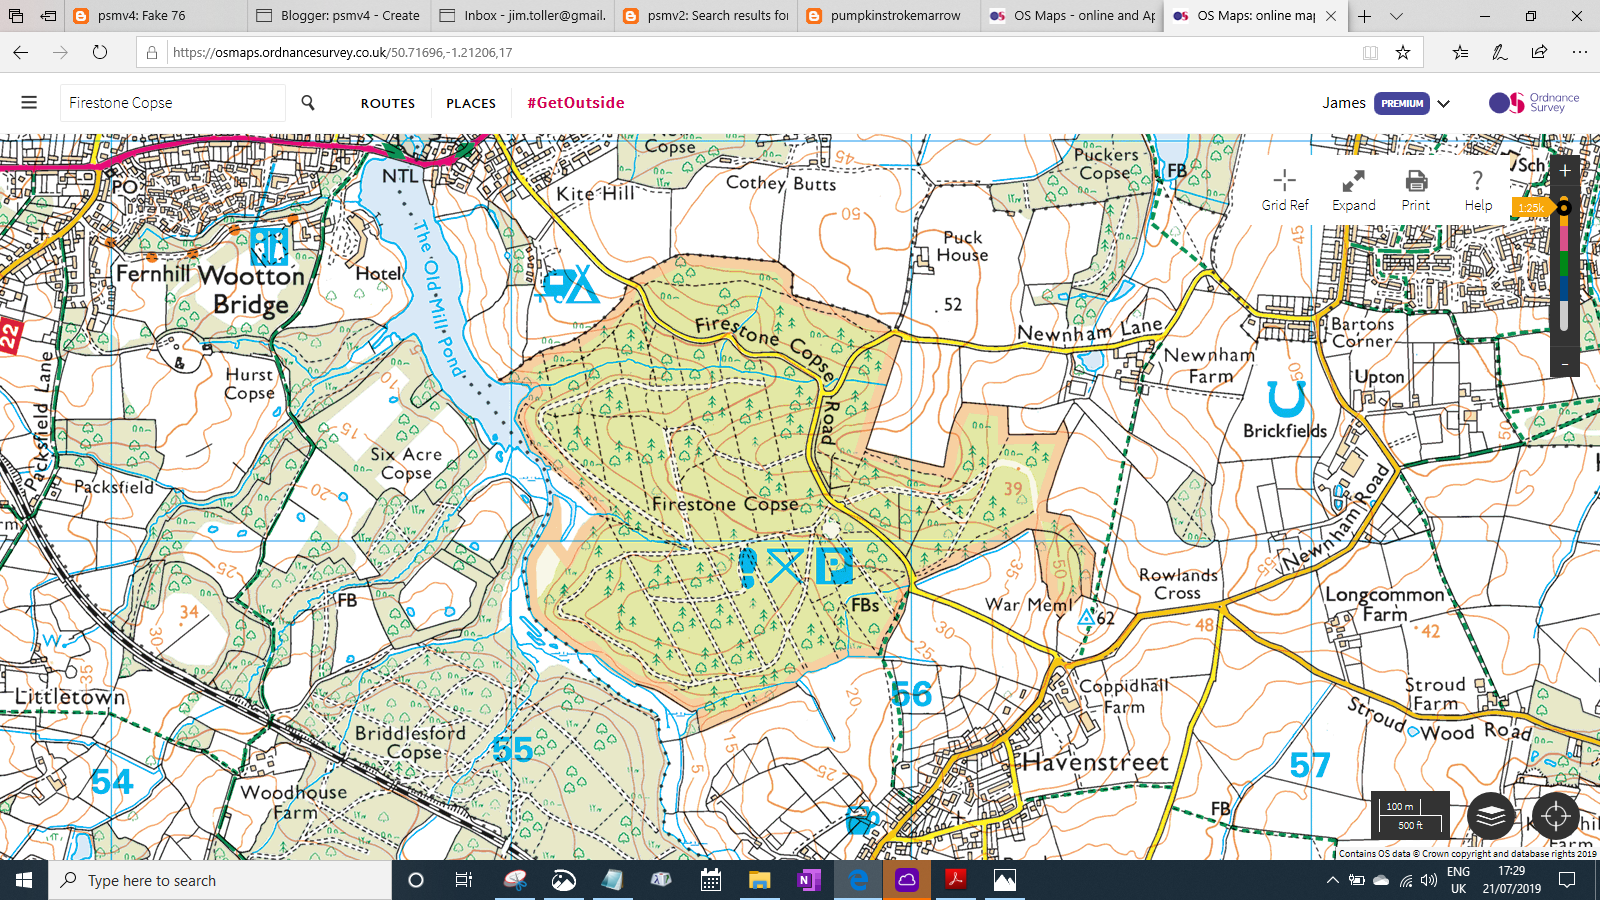Click the 1:25k map scale indicator

(1530, 208)
